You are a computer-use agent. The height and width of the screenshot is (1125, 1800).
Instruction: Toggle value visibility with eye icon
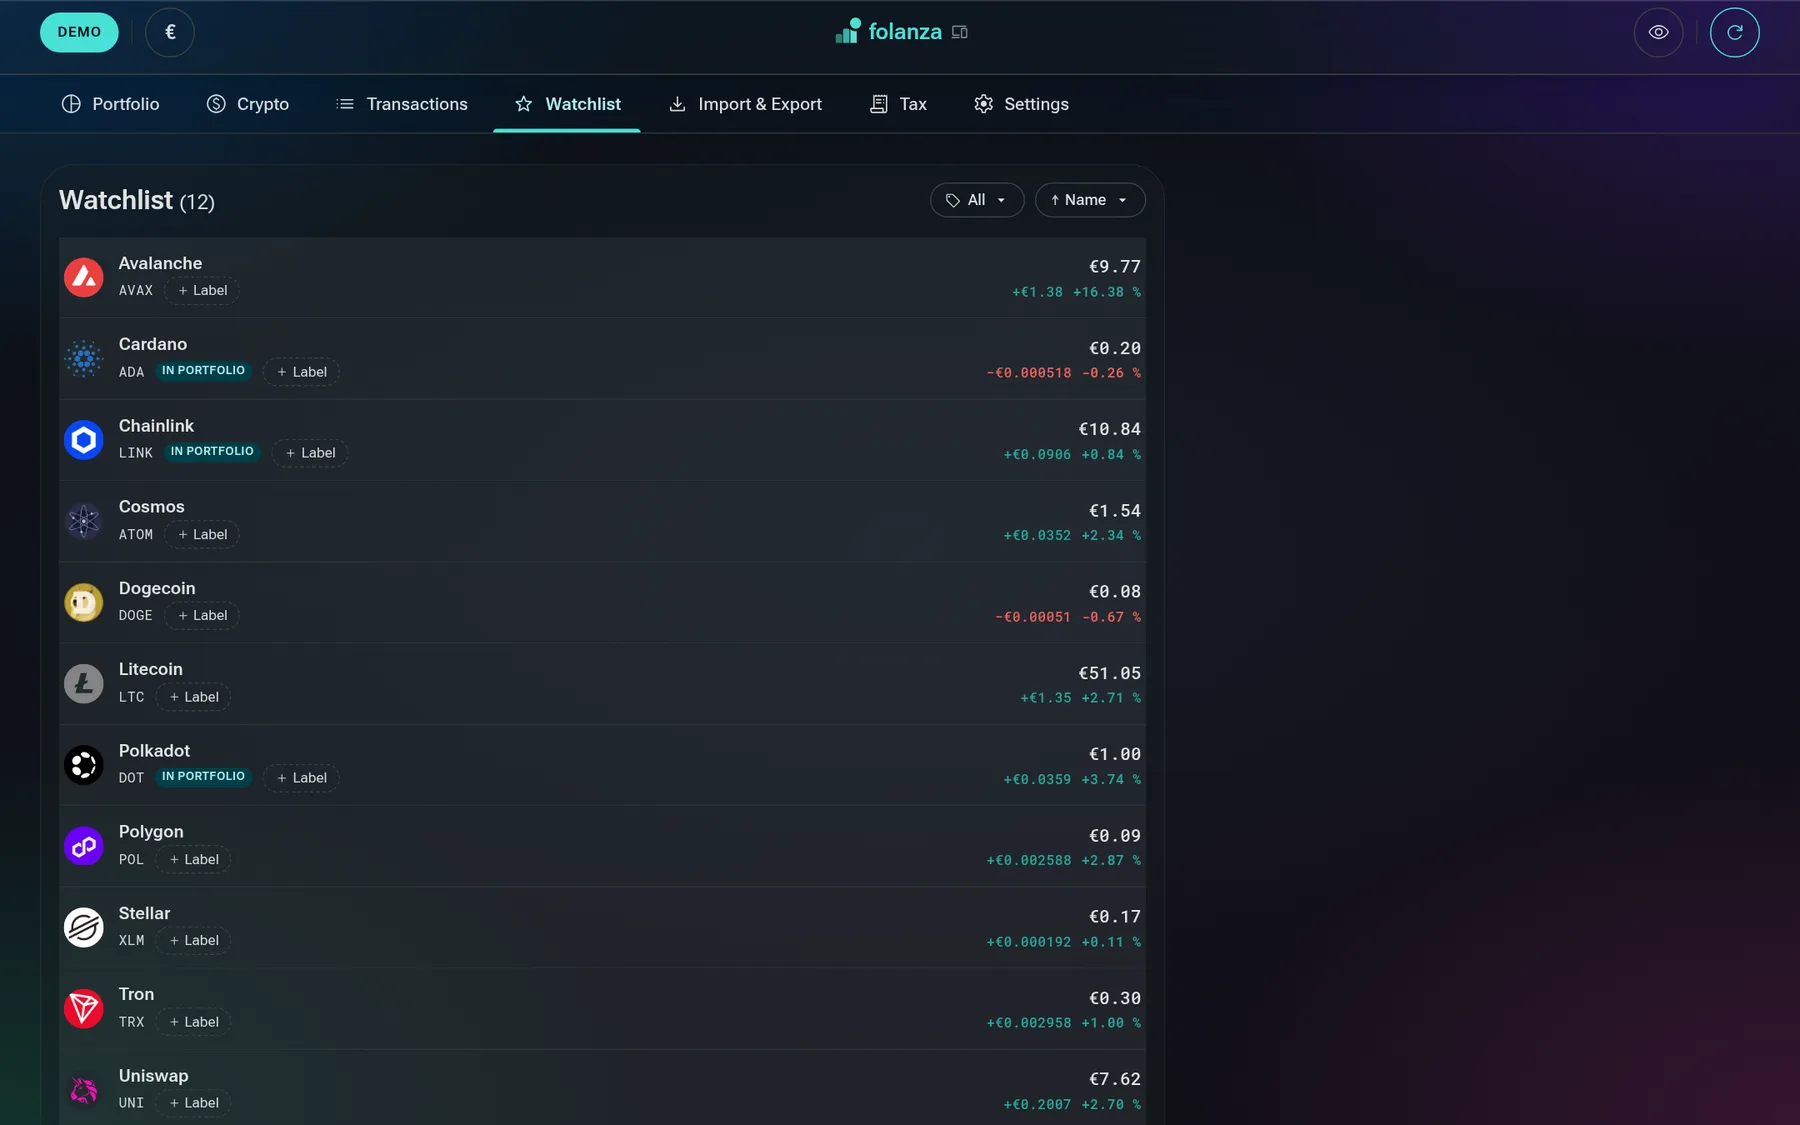tap(1658, 32)
